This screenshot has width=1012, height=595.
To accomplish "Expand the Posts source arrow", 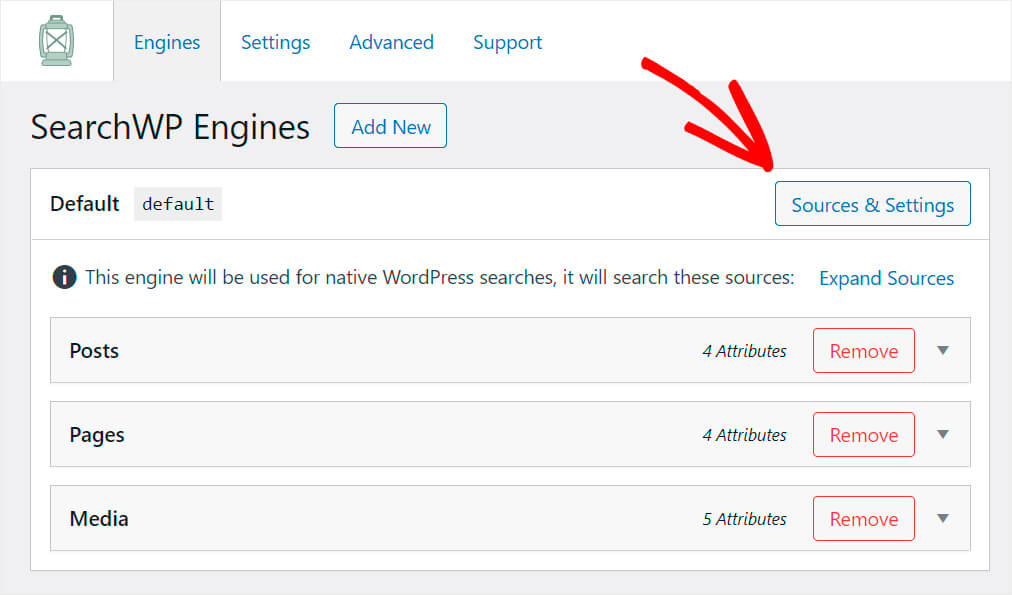I will (x=943, y=350).
